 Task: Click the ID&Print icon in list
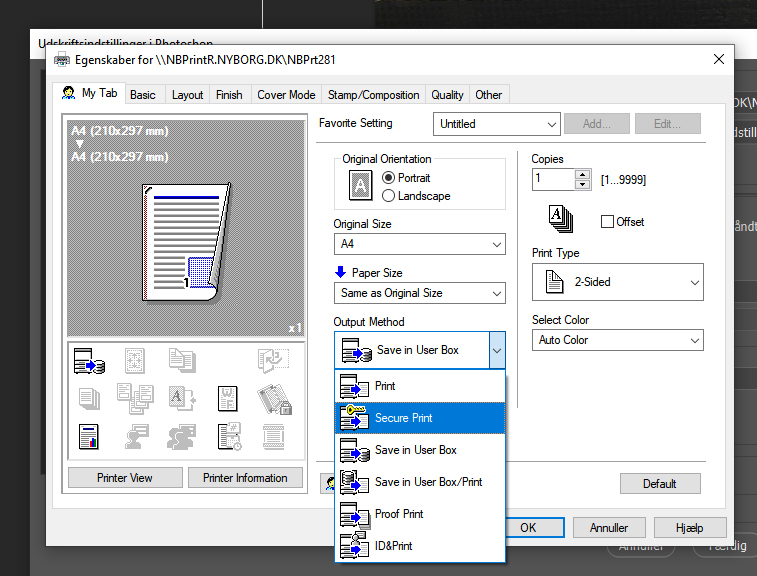[354, 546]
